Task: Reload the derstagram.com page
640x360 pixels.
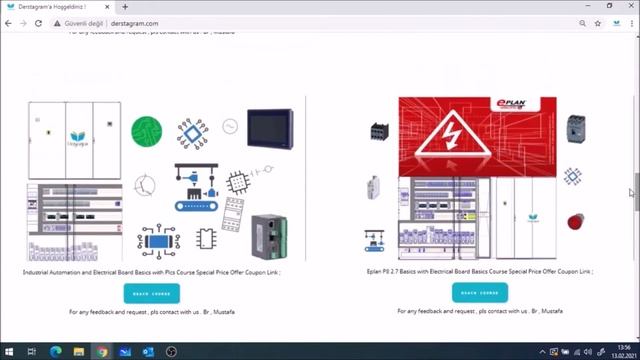Action: pos(38,24)
